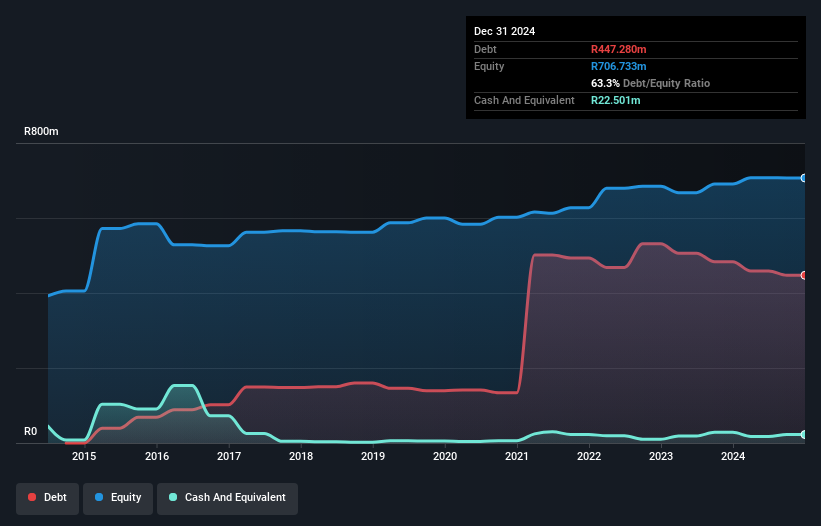
Task: Select the red Debt endpoint marker
Action: [804, 275]
